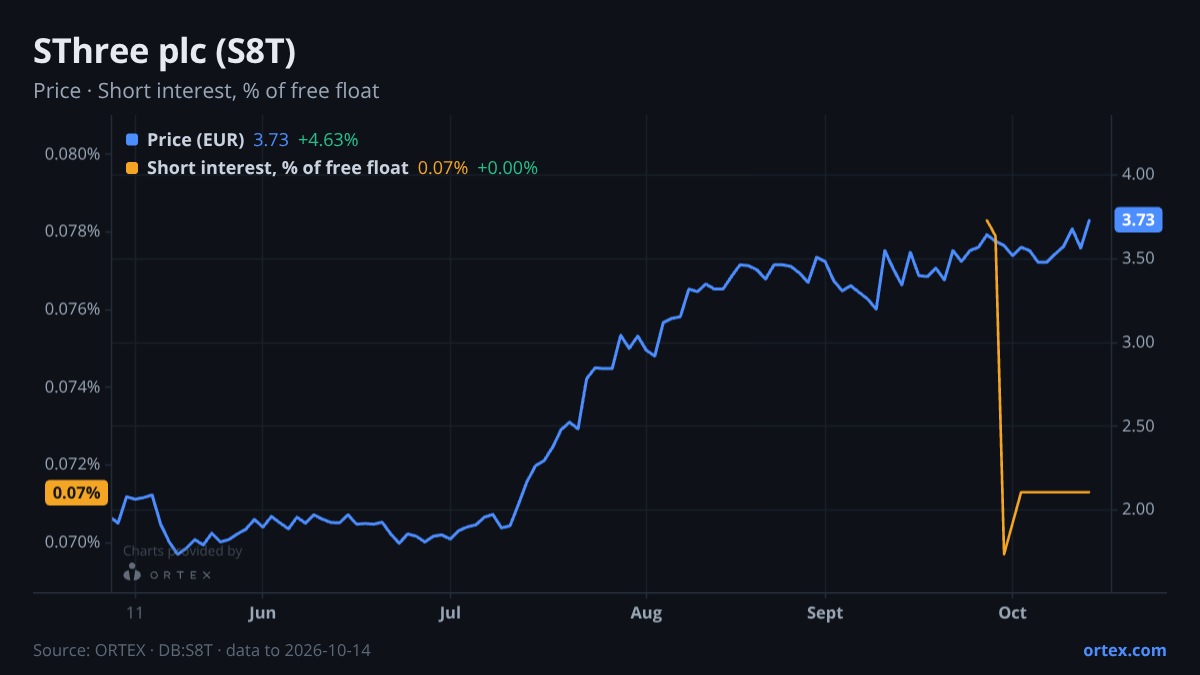Image resolution: width=1200 pixels, height=675 pixels.
Task: Click the 11 date label on x-axis
Action: tap(135, 613)
